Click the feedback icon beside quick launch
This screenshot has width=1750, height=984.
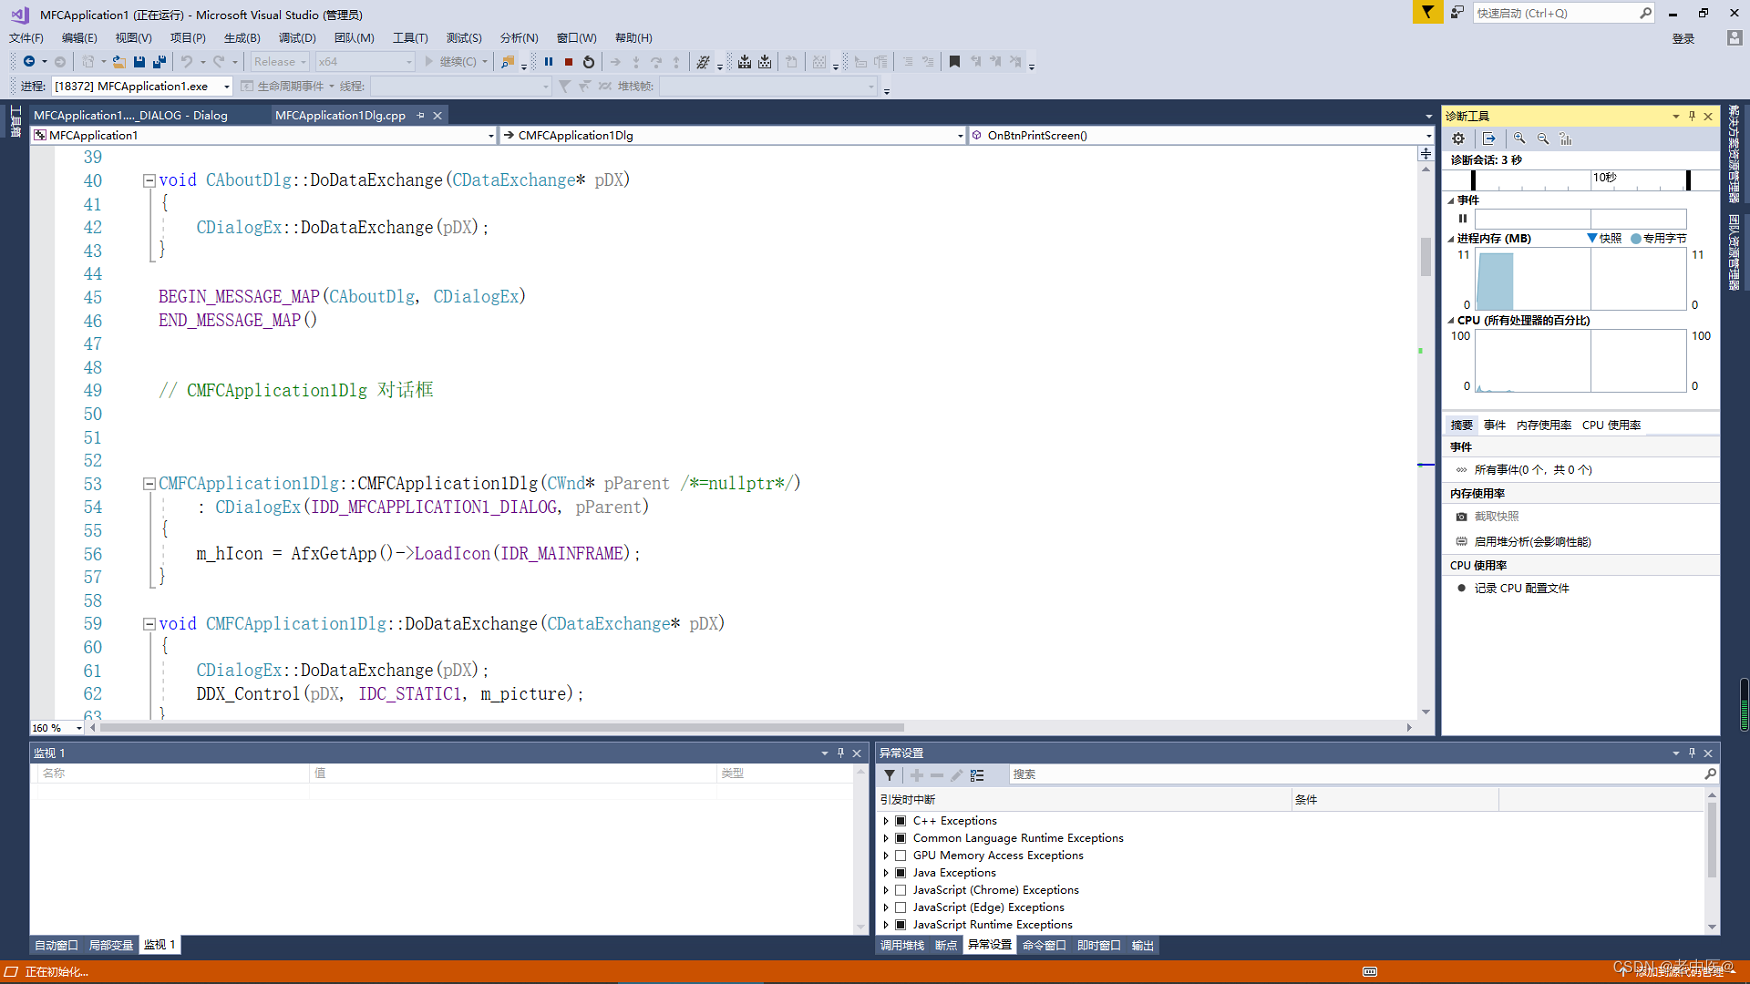click(x=1457, y=13)
